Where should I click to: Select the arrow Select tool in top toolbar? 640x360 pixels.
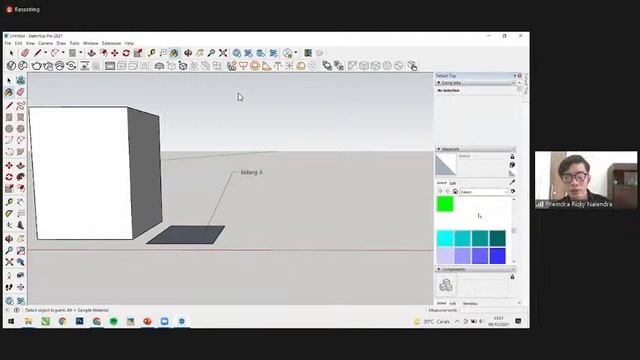pyautogui.click(x=11, y=53)
